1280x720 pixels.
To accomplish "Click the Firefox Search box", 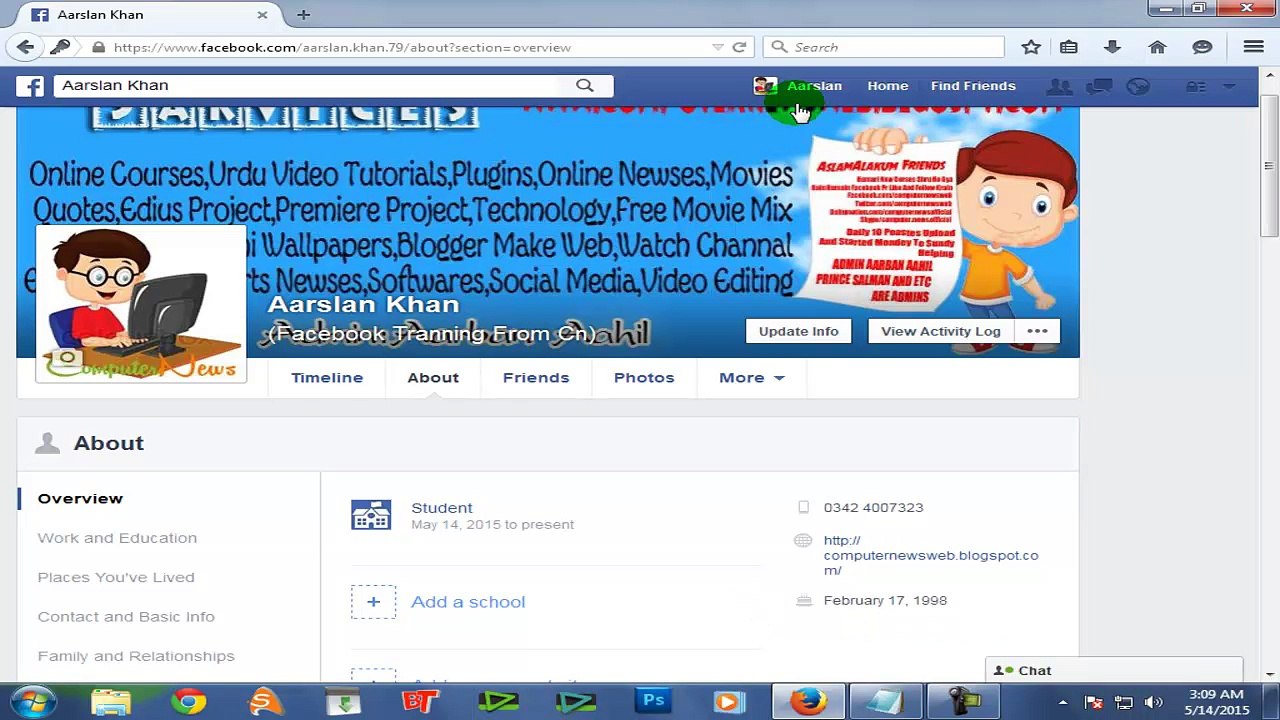I will pyautogui.click(x=884, y=47).
